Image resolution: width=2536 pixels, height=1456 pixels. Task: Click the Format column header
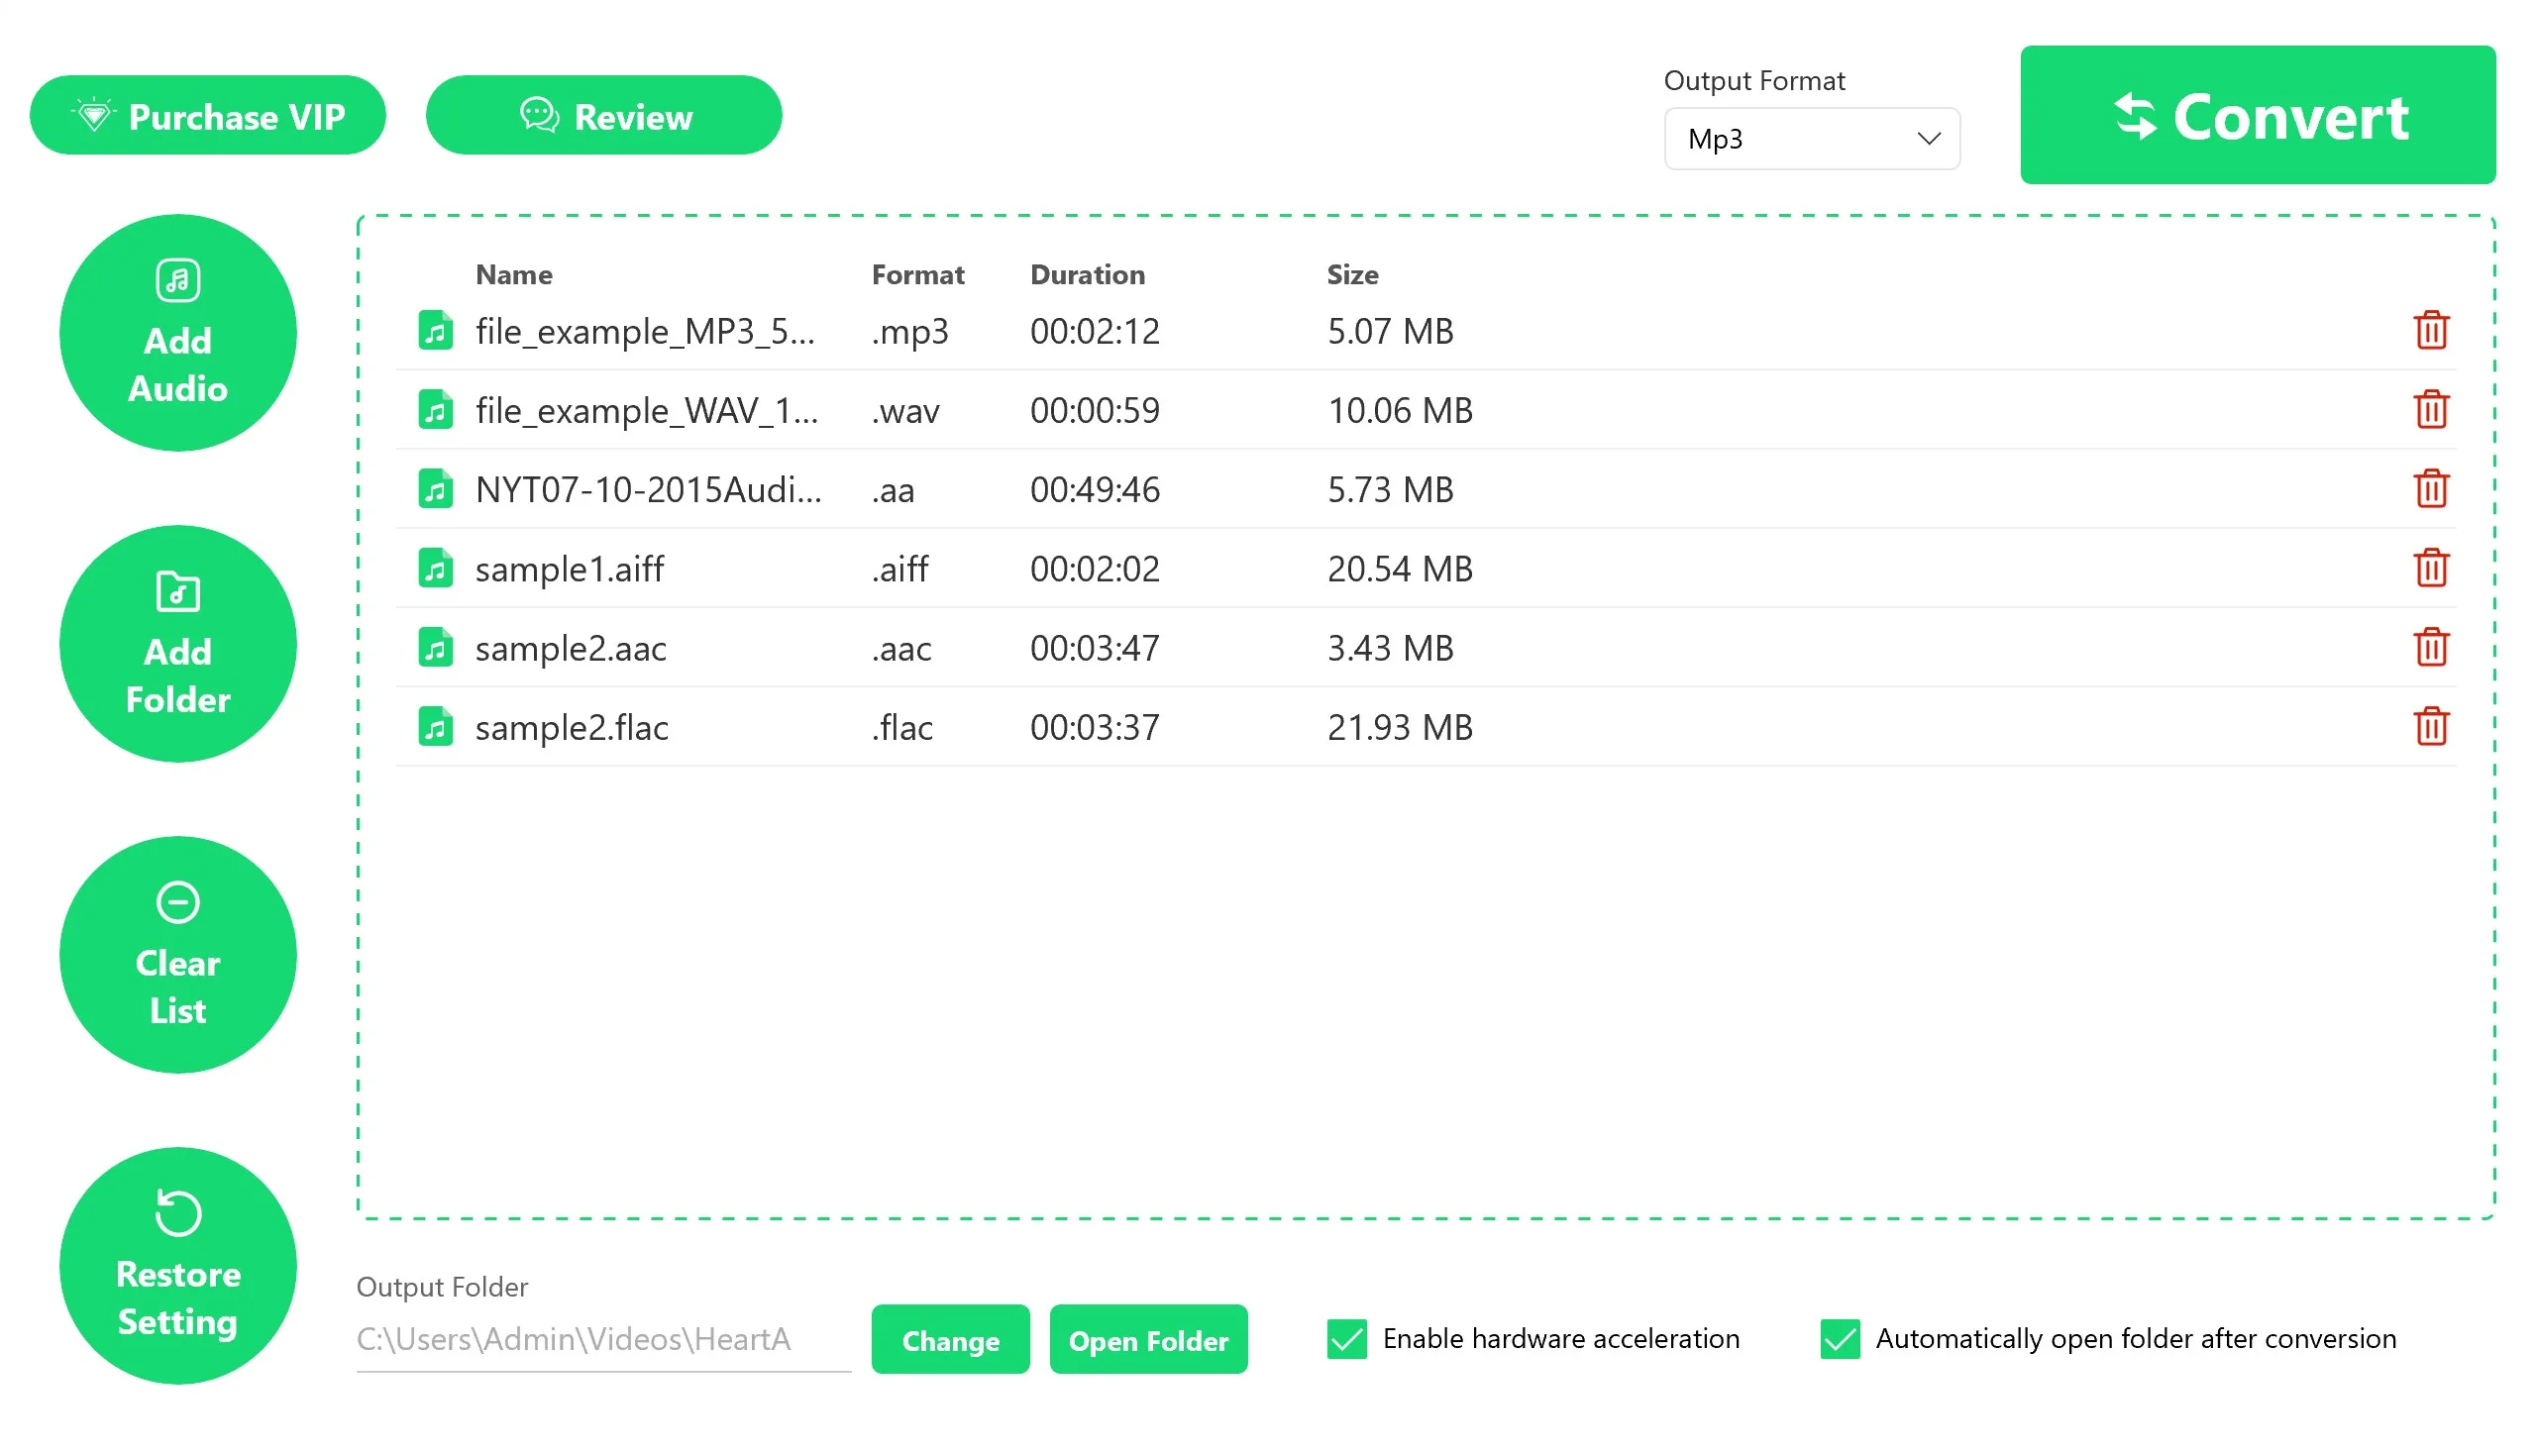click(918, 274)
